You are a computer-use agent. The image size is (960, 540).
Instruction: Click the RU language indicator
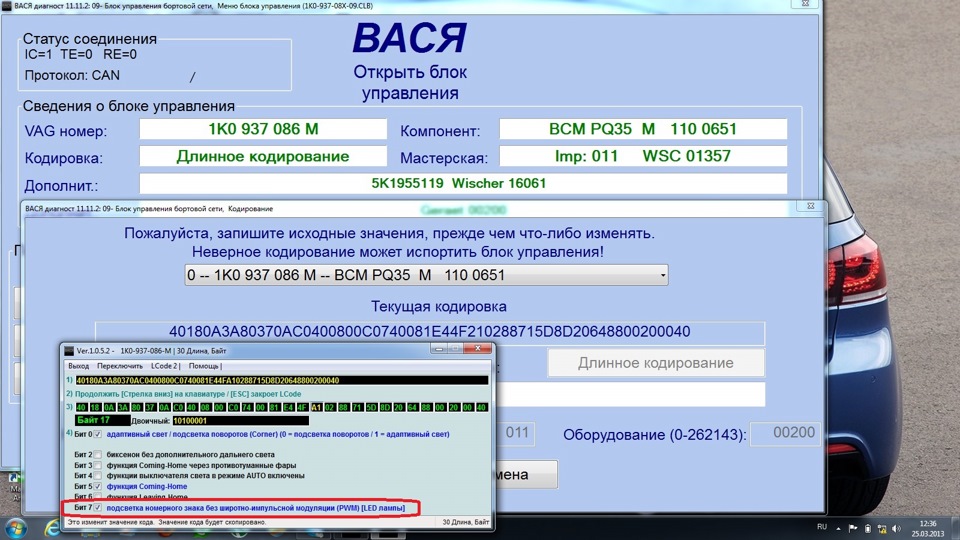[x=822, y=527]
